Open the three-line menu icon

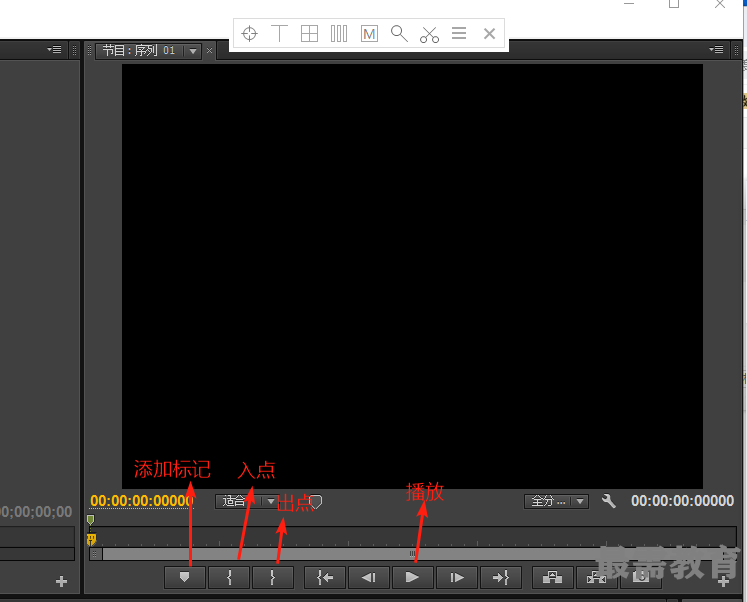point(459,33)
